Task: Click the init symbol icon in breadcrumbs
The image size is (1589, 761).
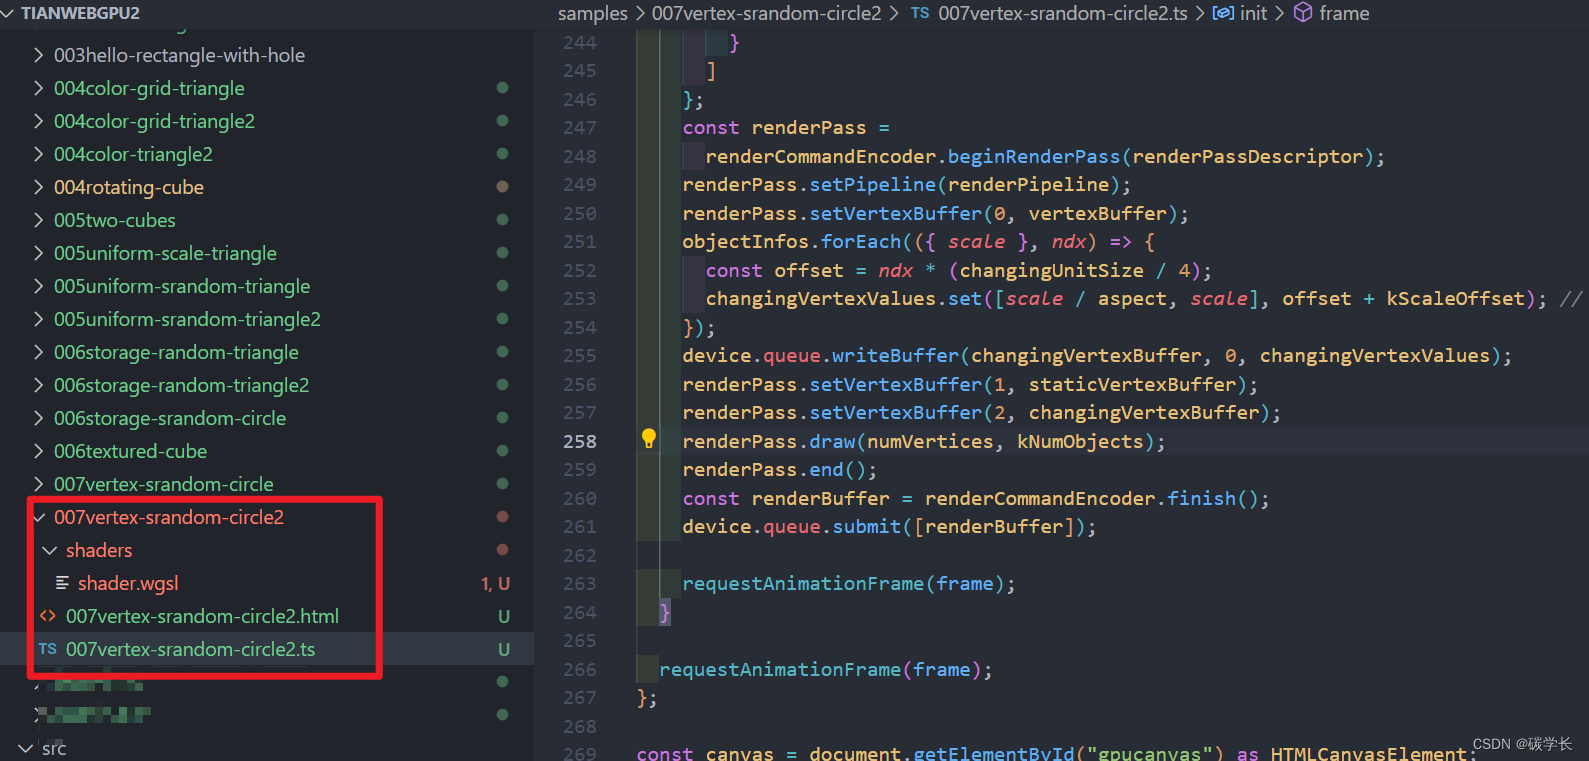Action: coord(1222,13)
